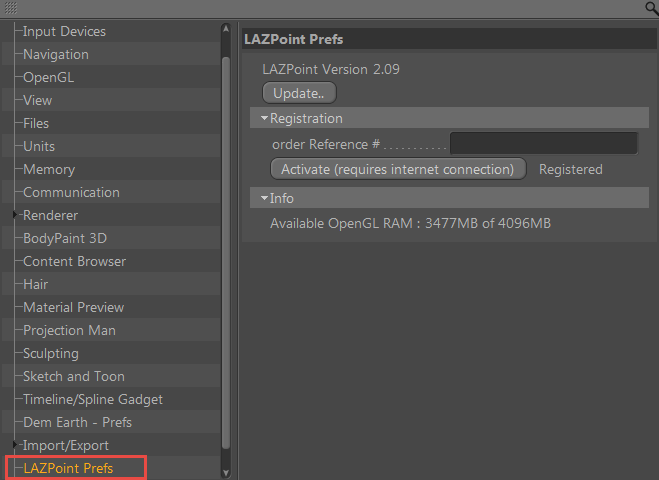
Task: Open BodyPaint 3D preferences
Action: [x=65, y=238]
